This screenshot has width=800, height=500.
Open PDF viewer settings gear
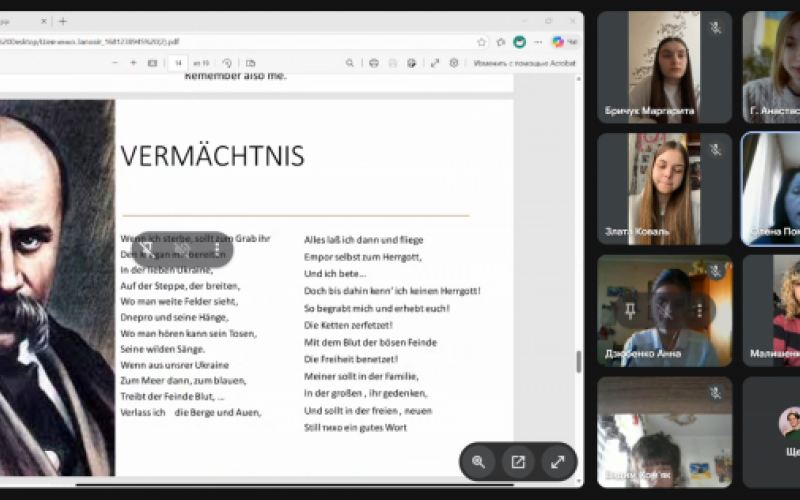[x=454, y=63]
